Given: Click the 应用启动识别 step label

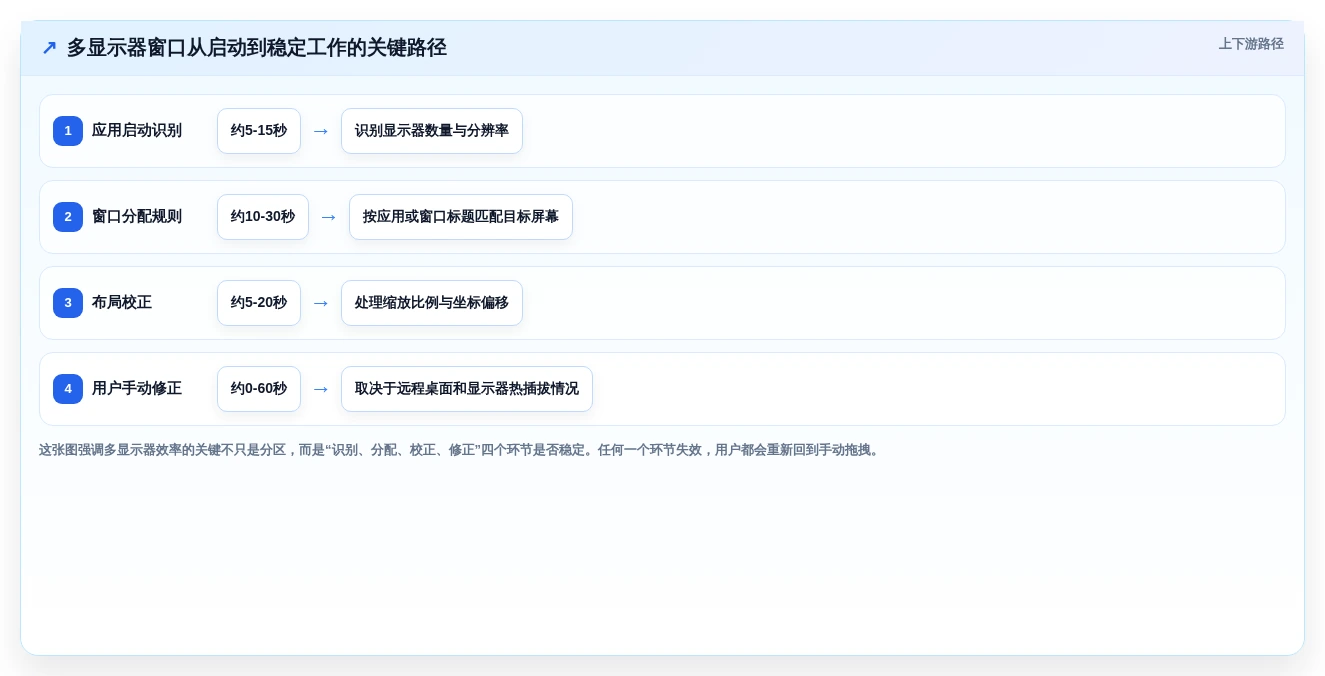Looking at the screenshot, I should (x=137, y=131).
